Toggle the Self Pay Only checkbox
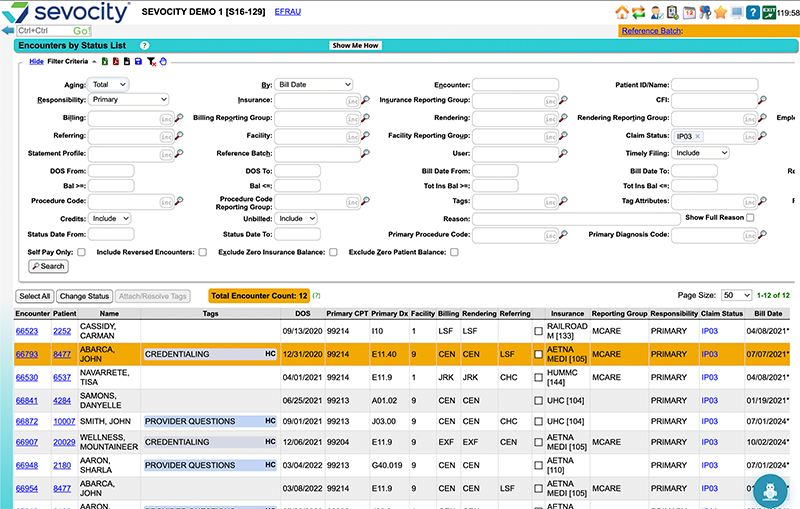This screenshot has height=509, width=800. [82, 252]
